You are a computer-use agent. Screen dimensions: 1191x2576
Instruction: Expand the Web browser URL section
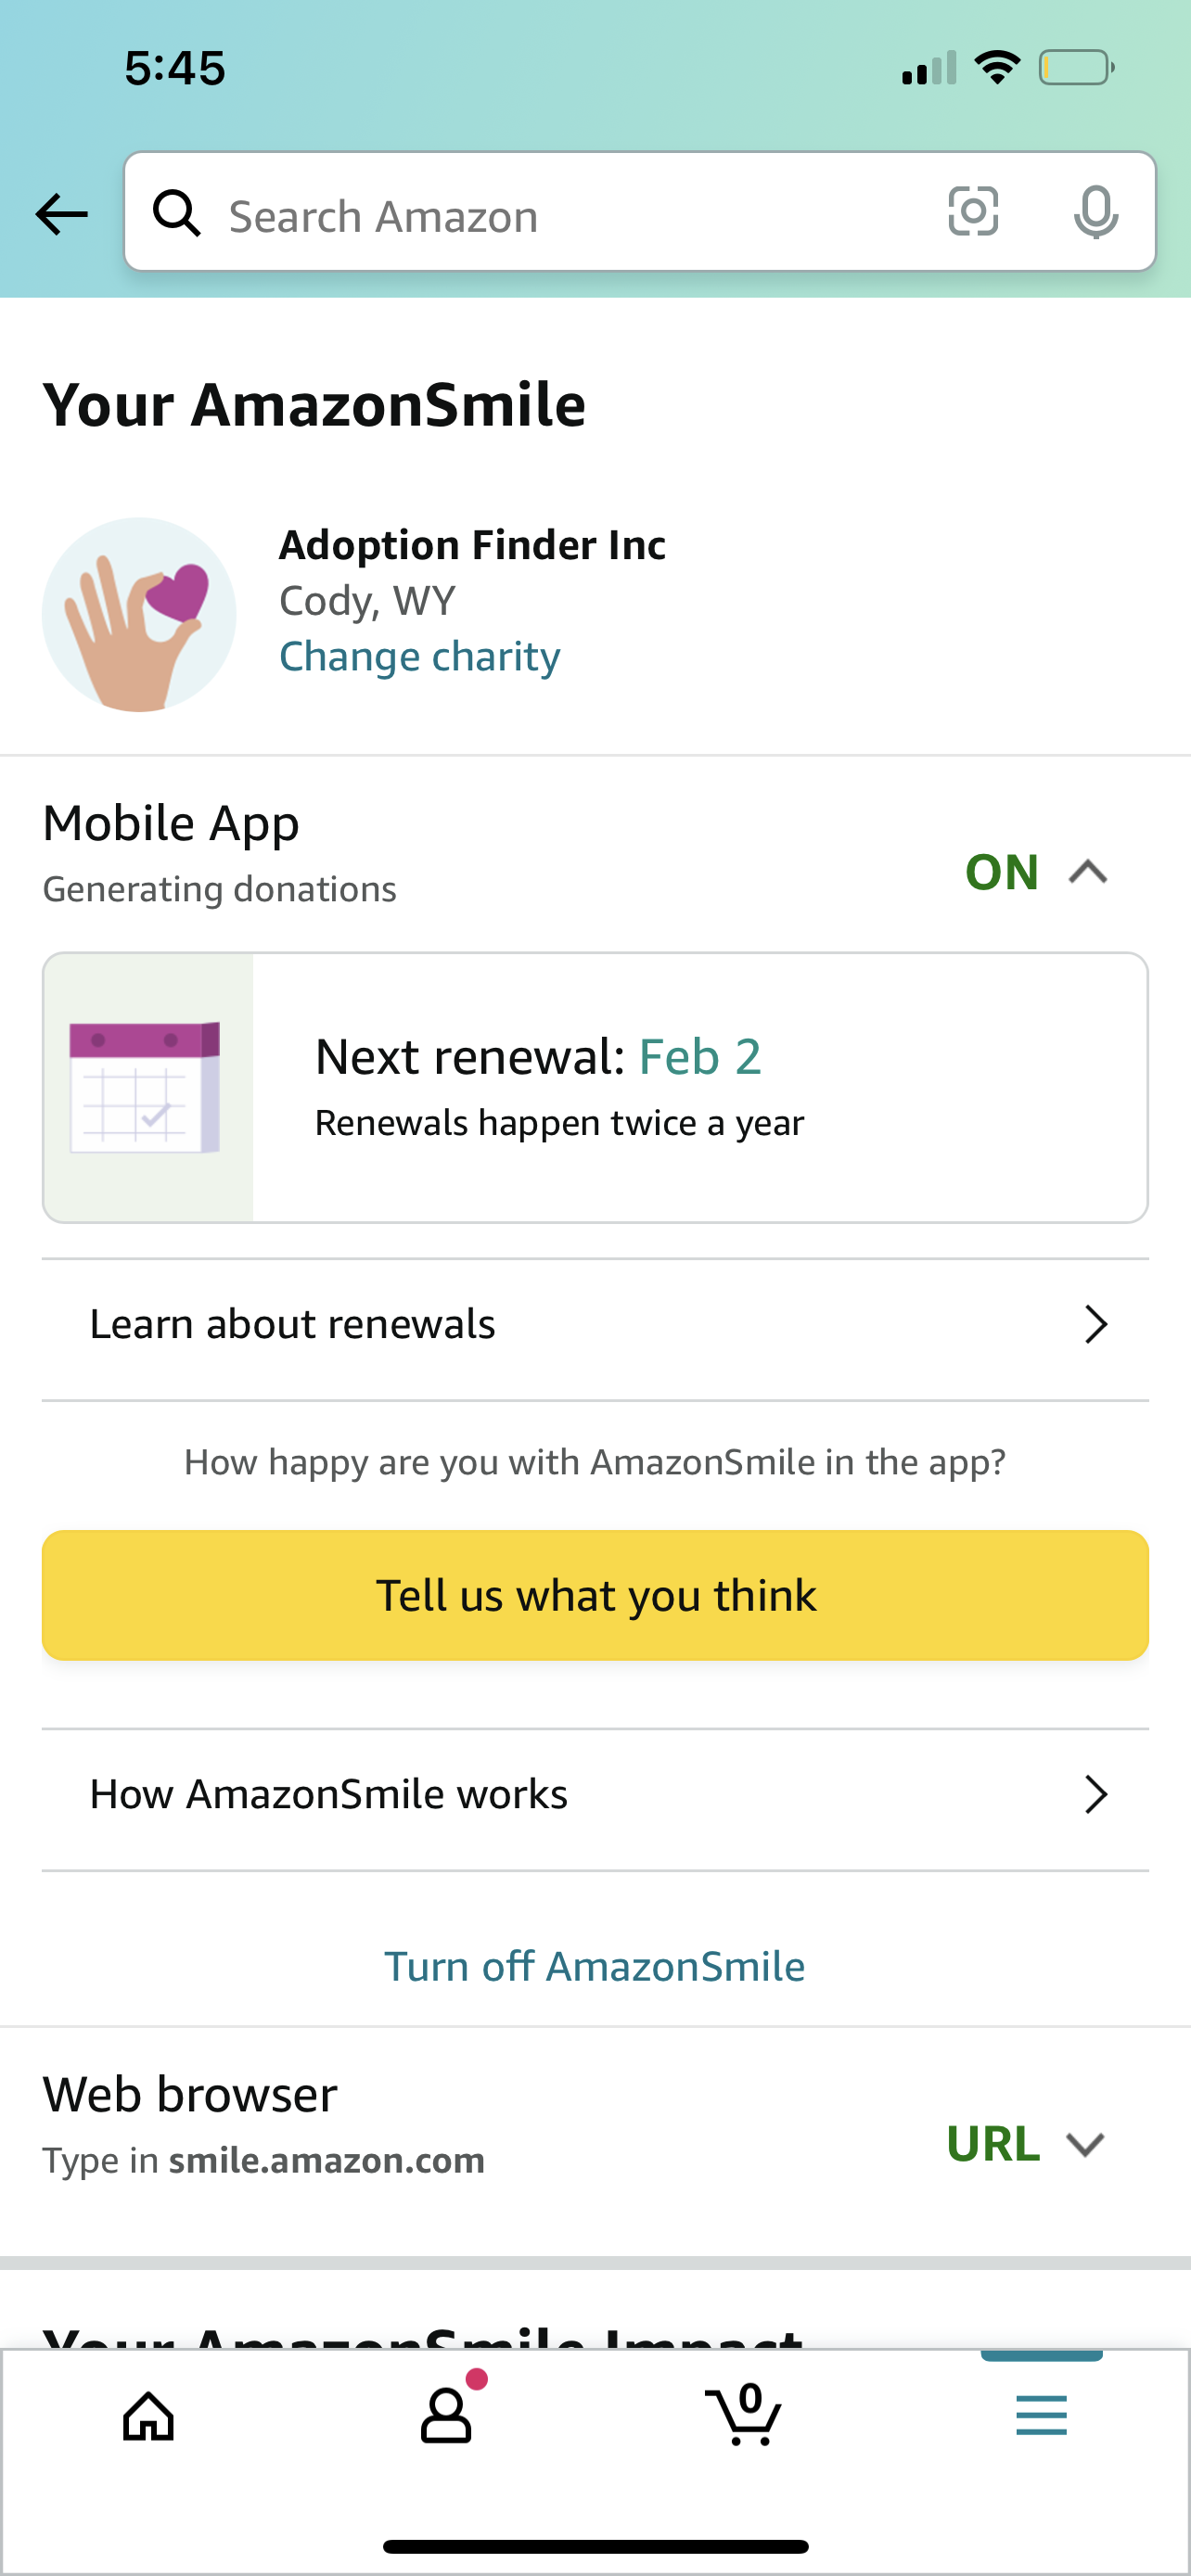coord(1026,2144)
